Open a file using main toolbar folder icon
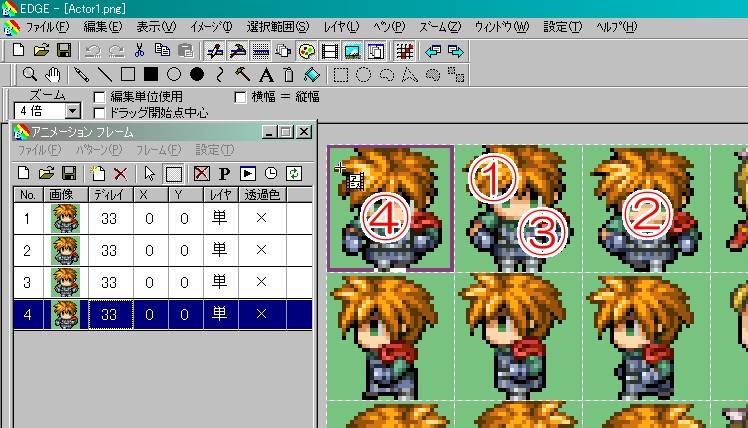Image resolution: width=748 pixels, height=428 pixels. tap(42, 51)
